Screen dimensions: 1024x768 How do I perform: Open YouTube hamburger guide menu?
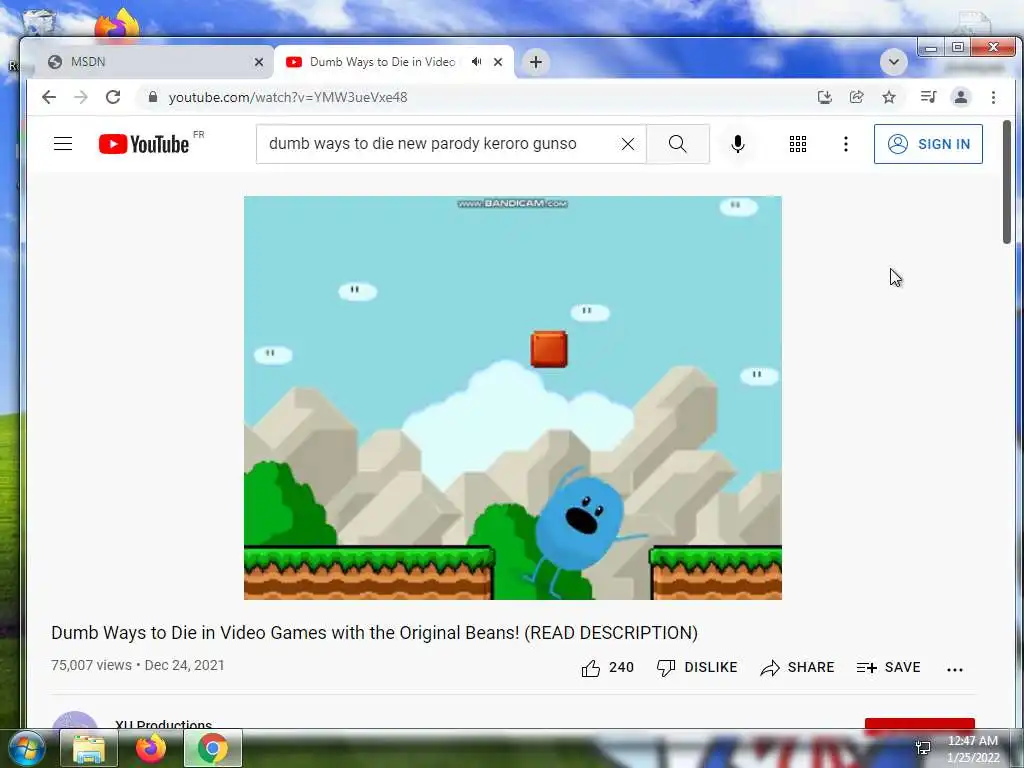tap(63, 144)
